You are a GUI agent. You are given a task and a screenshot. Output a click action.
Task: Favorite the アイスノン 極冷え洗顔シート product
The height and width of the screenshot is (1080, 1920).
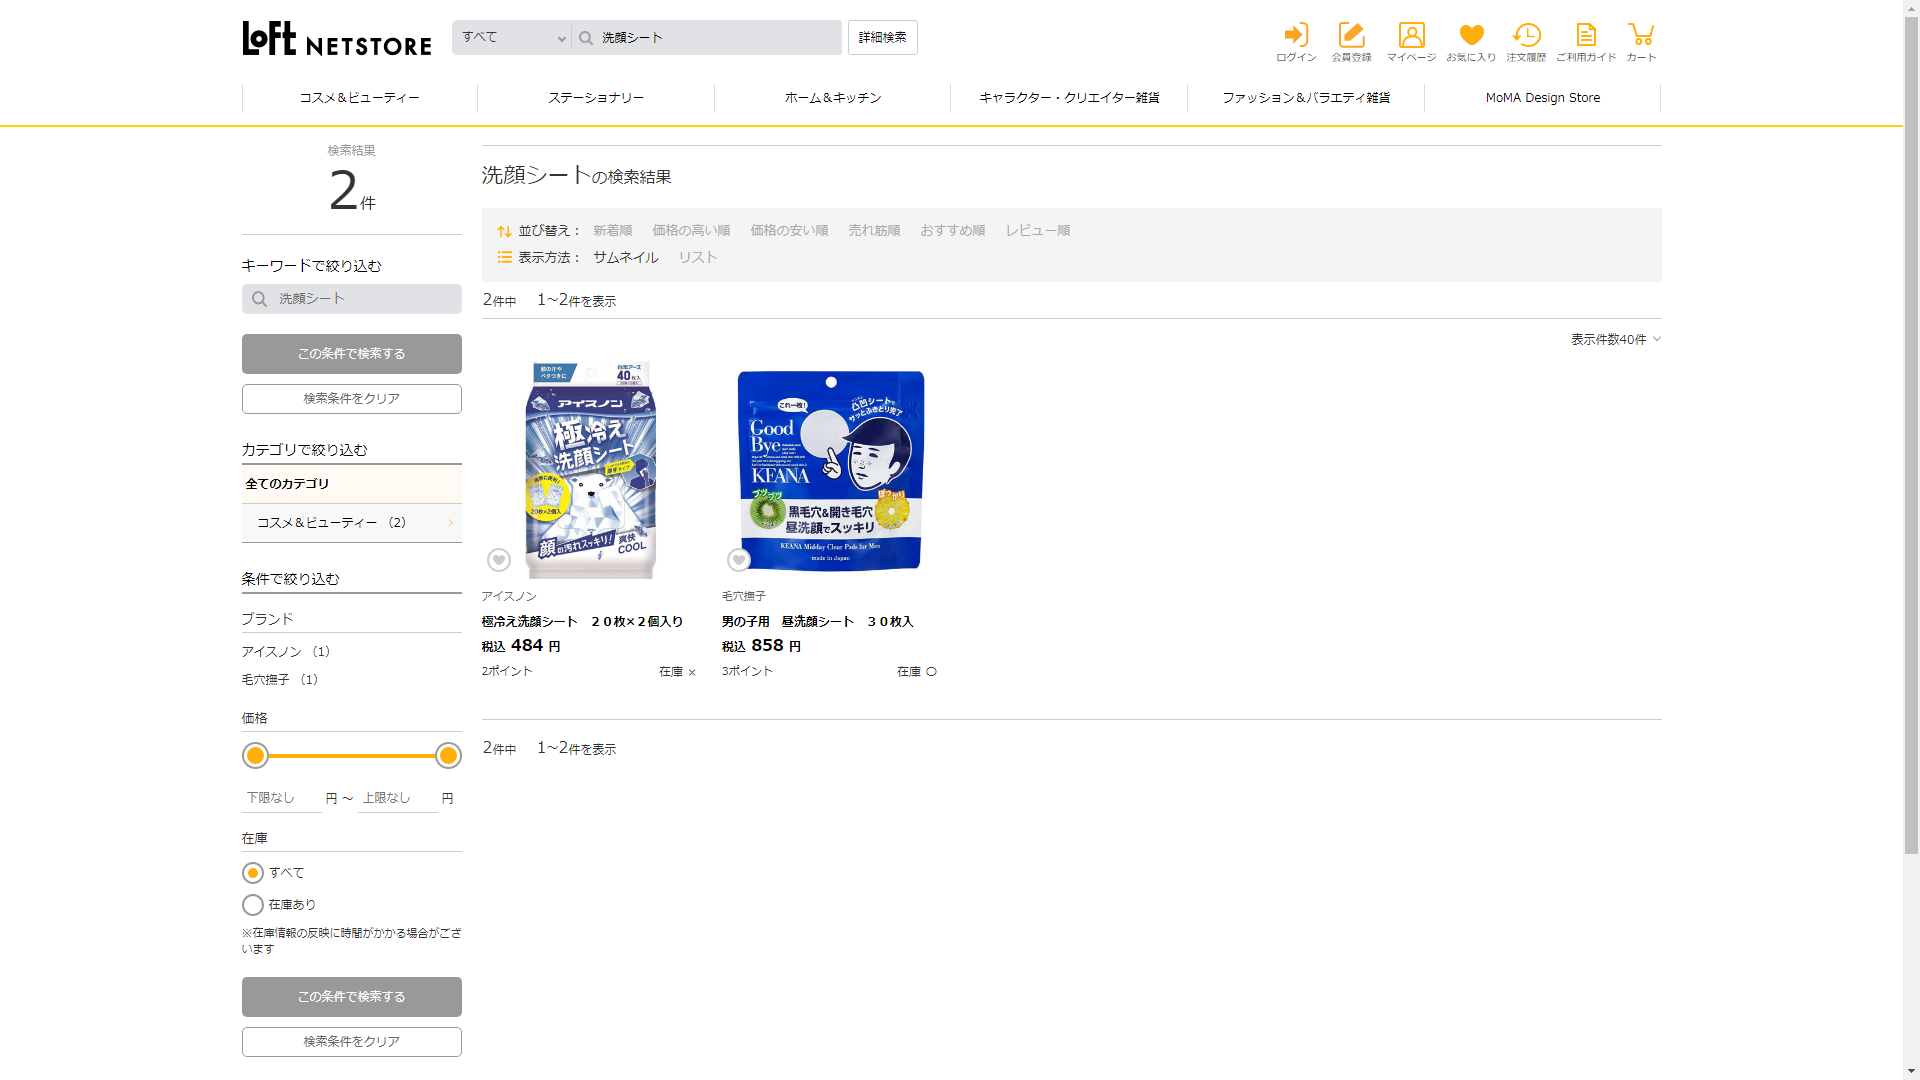click(499, 560)
